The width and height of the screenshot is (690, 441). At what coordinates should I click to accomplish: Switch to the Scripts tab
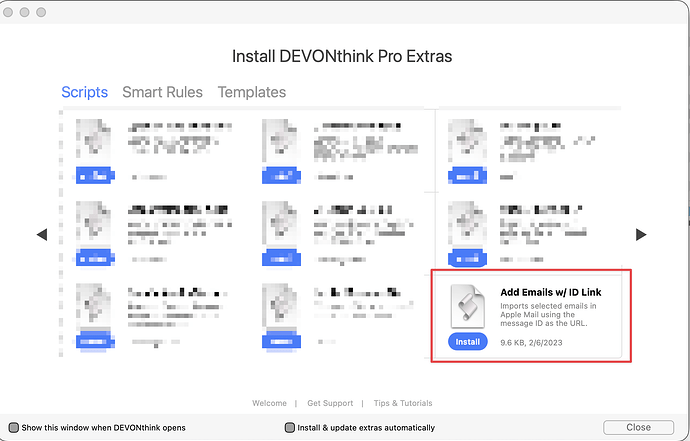85,92
